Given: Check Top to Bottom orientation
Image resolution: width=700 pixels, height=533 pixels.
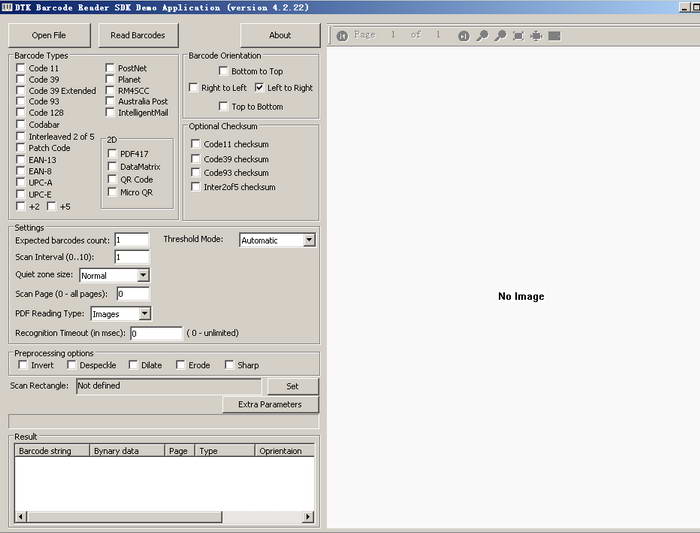Looking at the screenshot, I should click(223, 106).
